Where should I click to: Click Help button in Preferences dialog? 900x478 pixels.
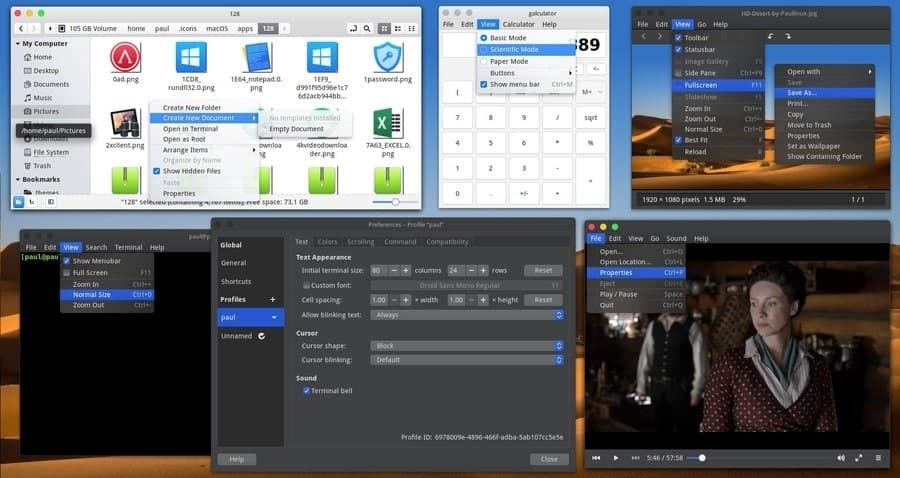(236, 459)
